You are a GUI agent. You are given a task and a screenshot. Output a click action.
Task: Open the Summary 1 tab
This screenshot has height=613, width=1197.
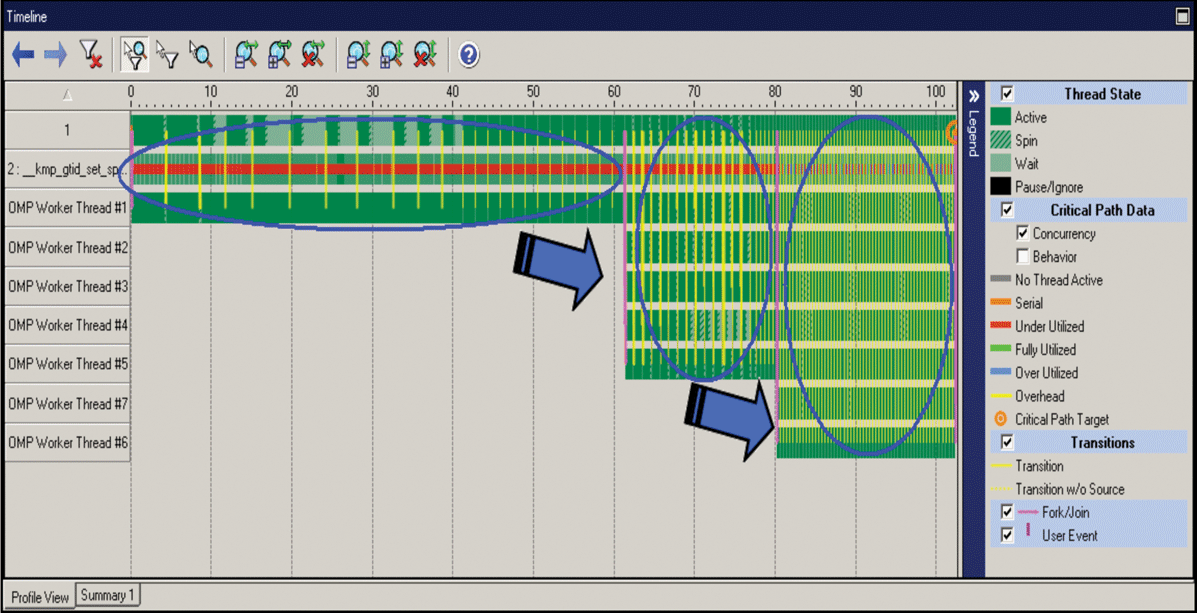(x=108, y=596)
